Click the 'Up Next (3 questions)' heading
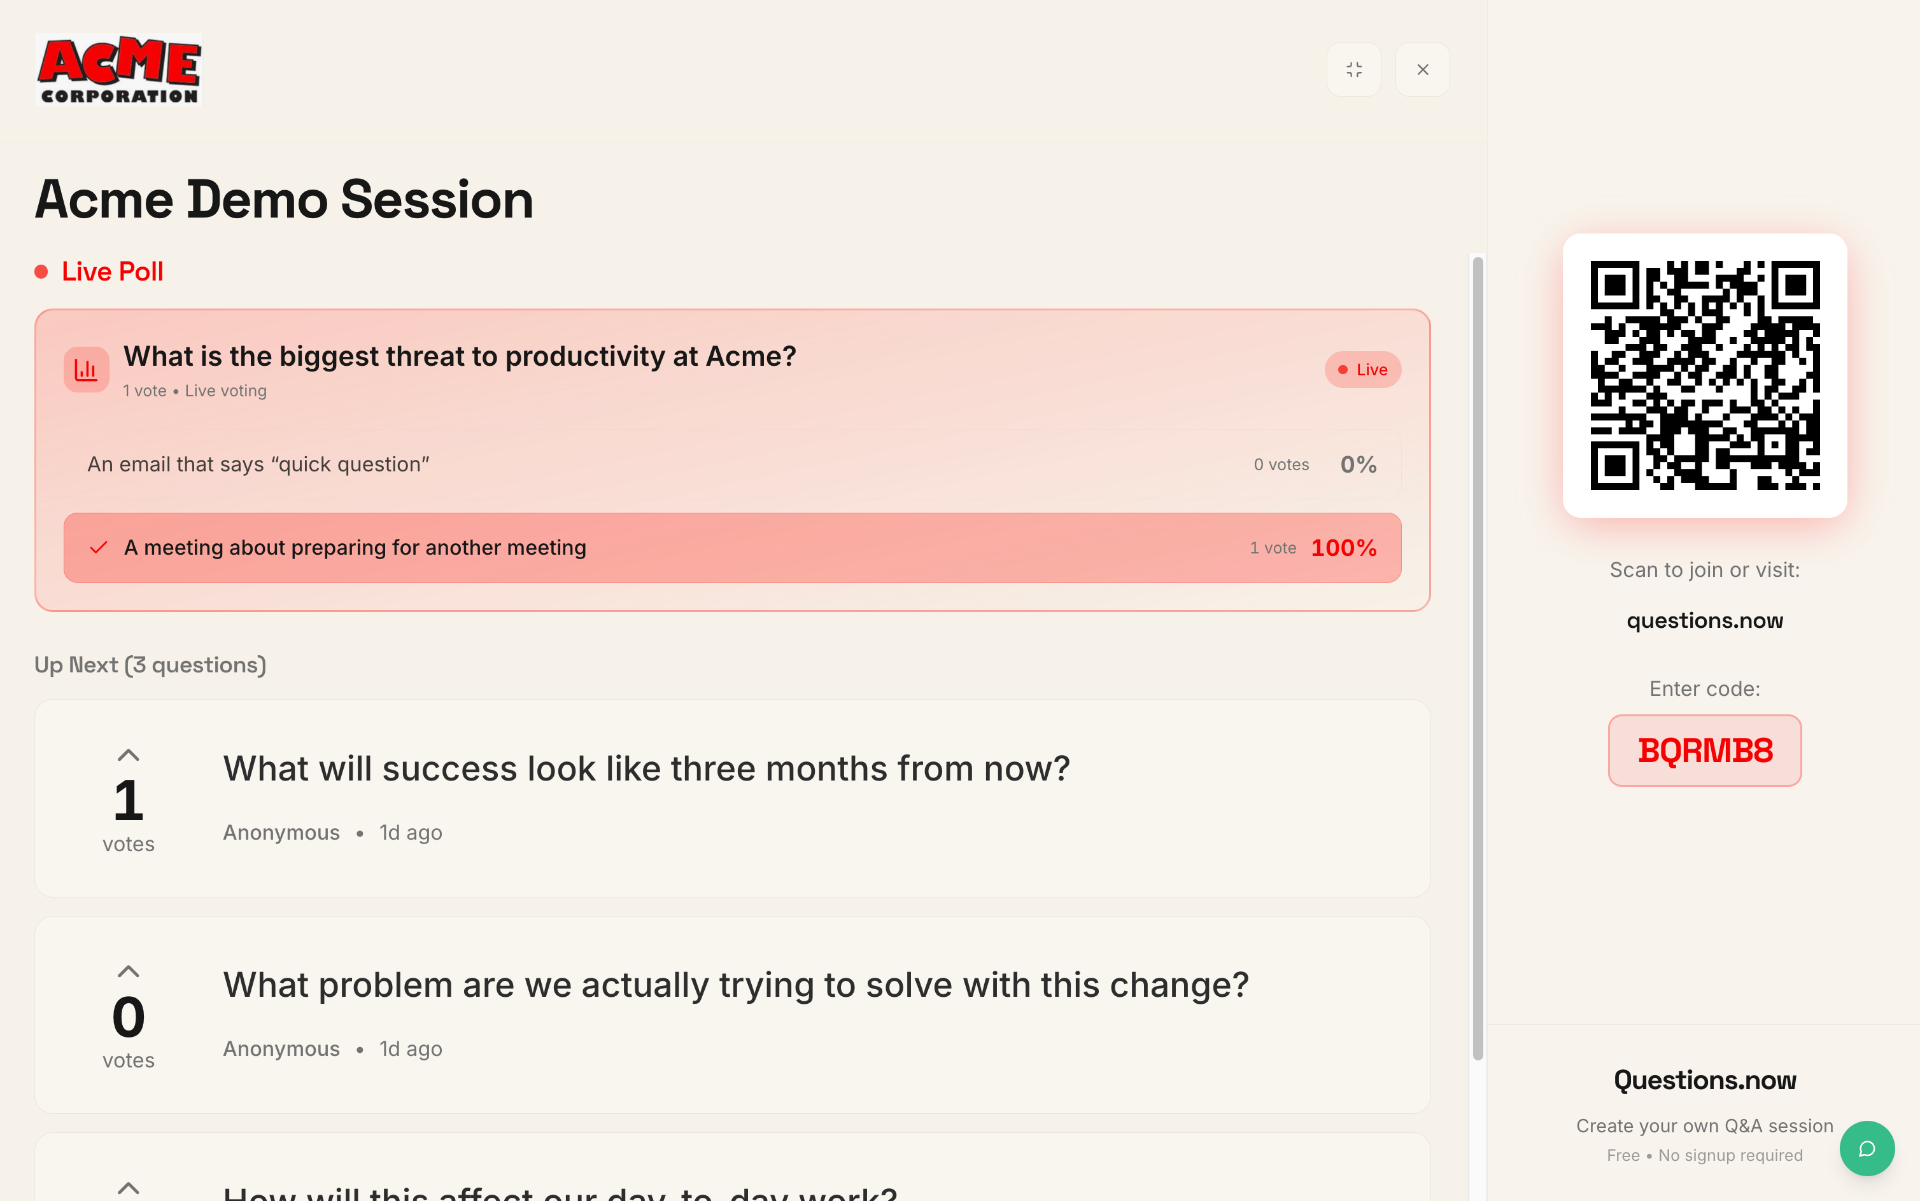 150,665
